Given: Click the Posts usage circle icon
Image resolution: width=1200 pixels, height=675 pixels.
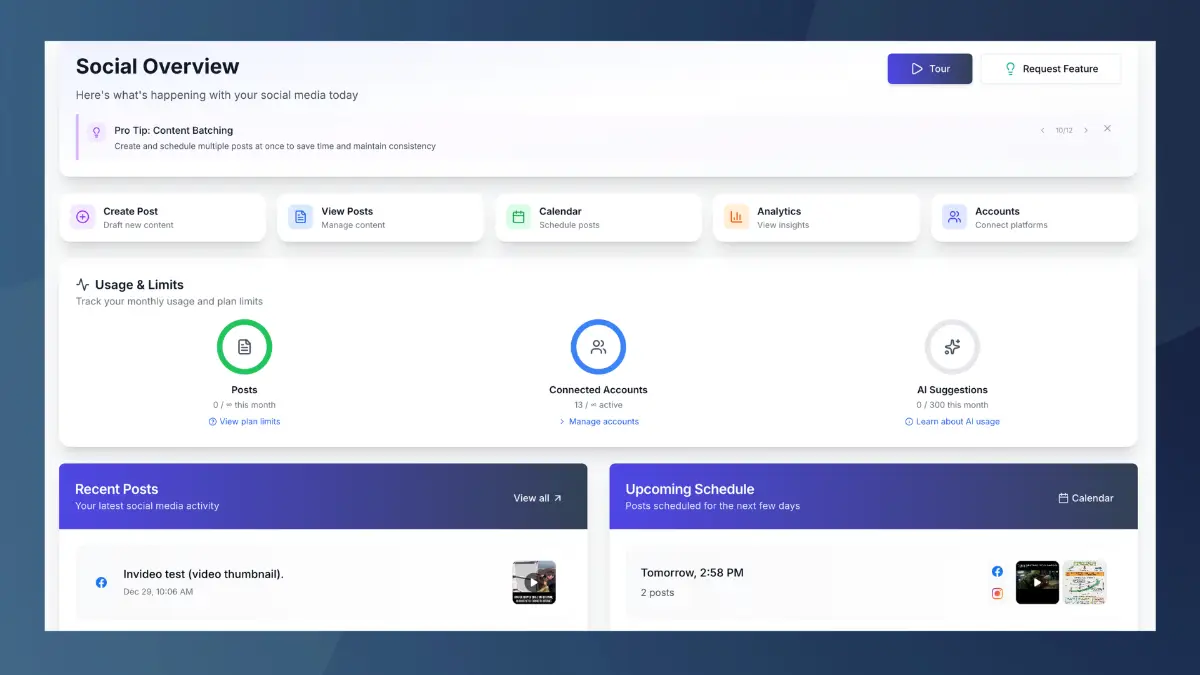Looking at the screenshot, I should tap(244, 347).
